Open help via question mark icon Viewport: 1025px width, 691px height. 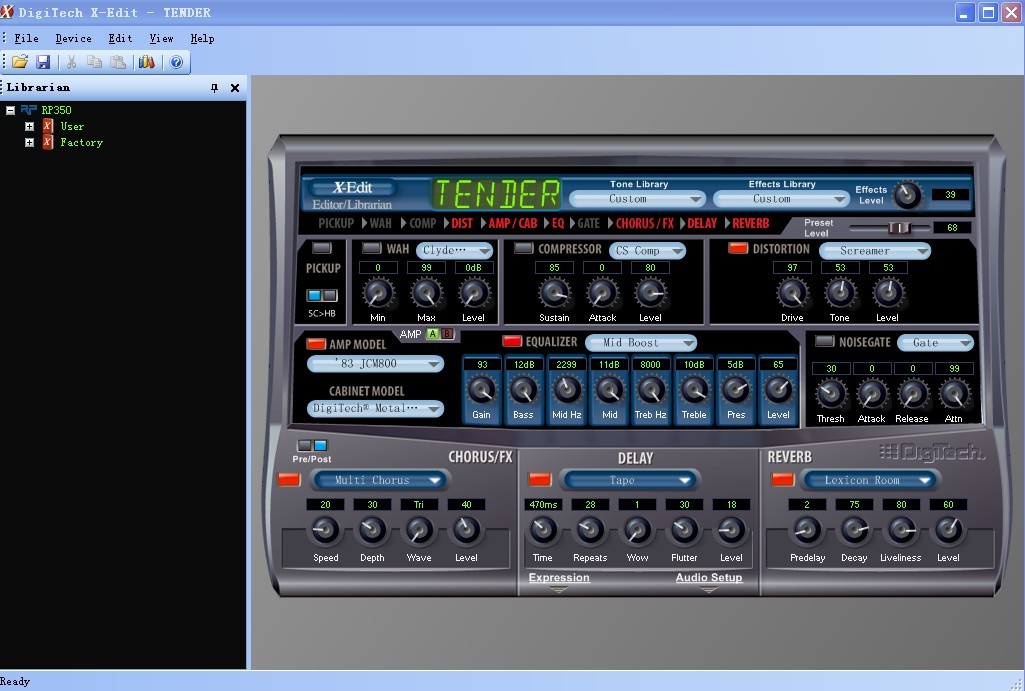(176, 62)
